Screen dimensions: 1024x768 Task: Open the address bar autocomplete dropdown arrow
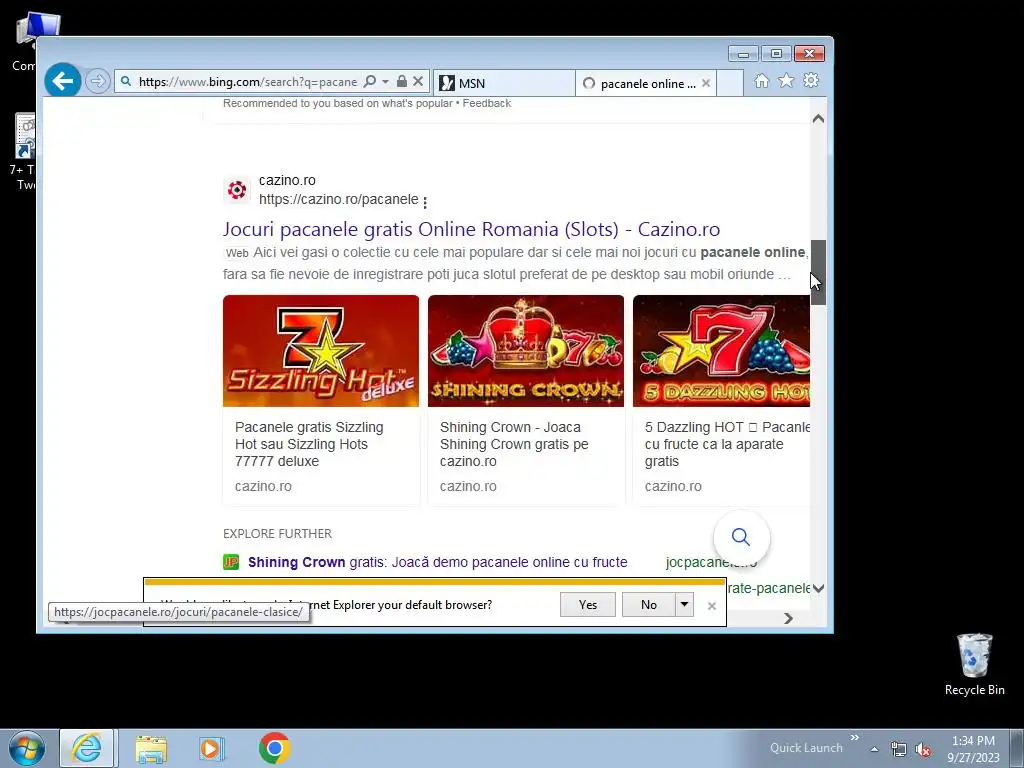coord(385,82)
